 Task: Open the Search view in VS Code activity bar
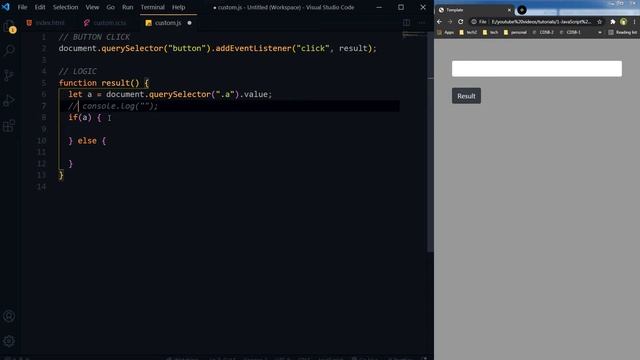9,50
